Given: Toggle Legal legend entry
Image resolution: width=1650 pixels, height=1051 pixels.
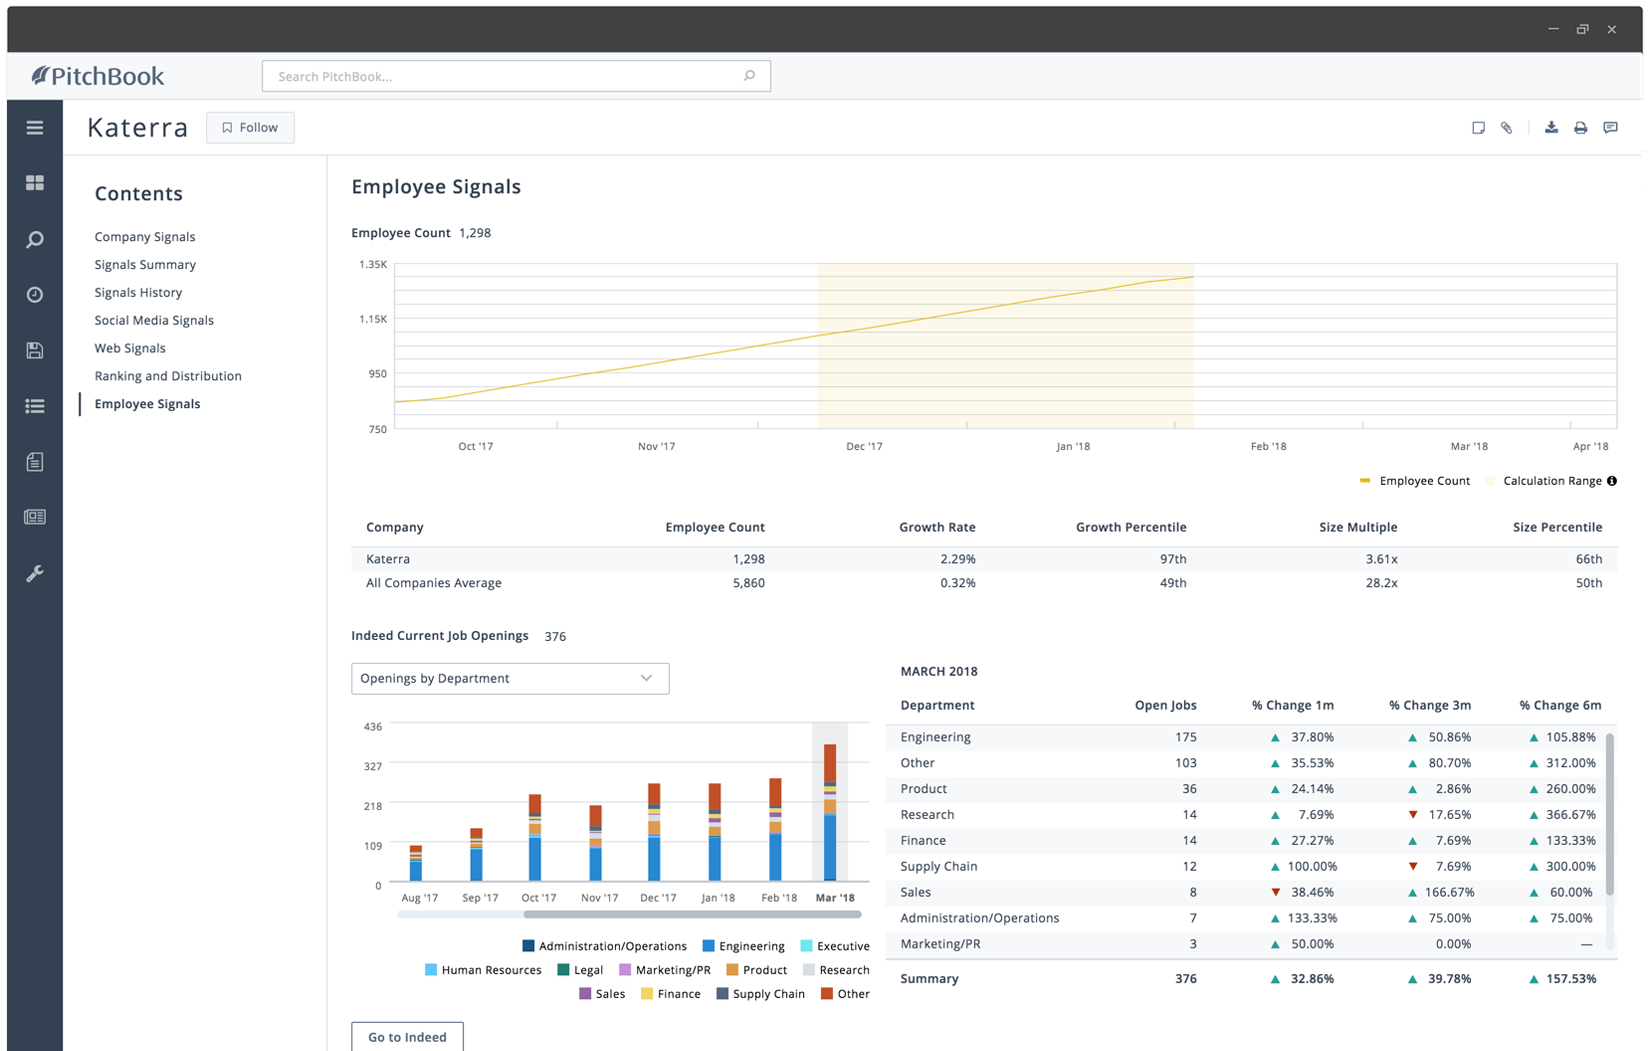Looking at the screenshot, I should 580,970.
